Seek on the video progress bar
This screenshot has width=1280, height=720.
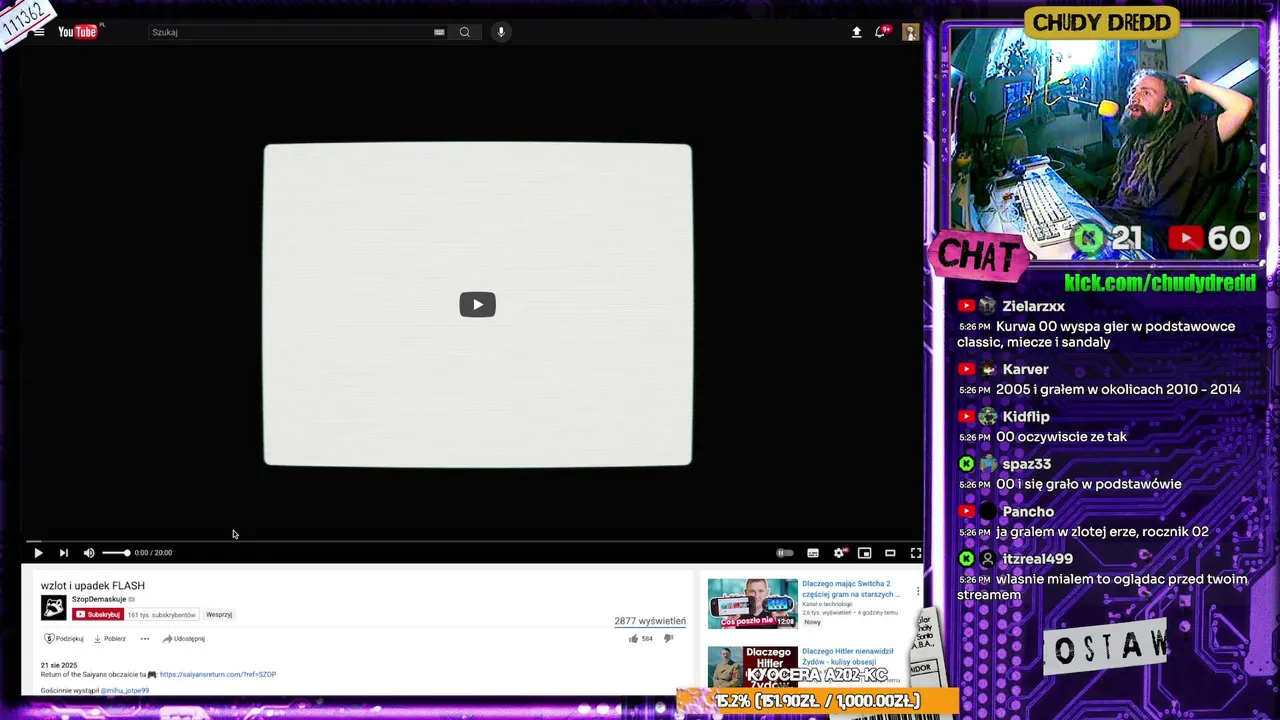(472, 541)
